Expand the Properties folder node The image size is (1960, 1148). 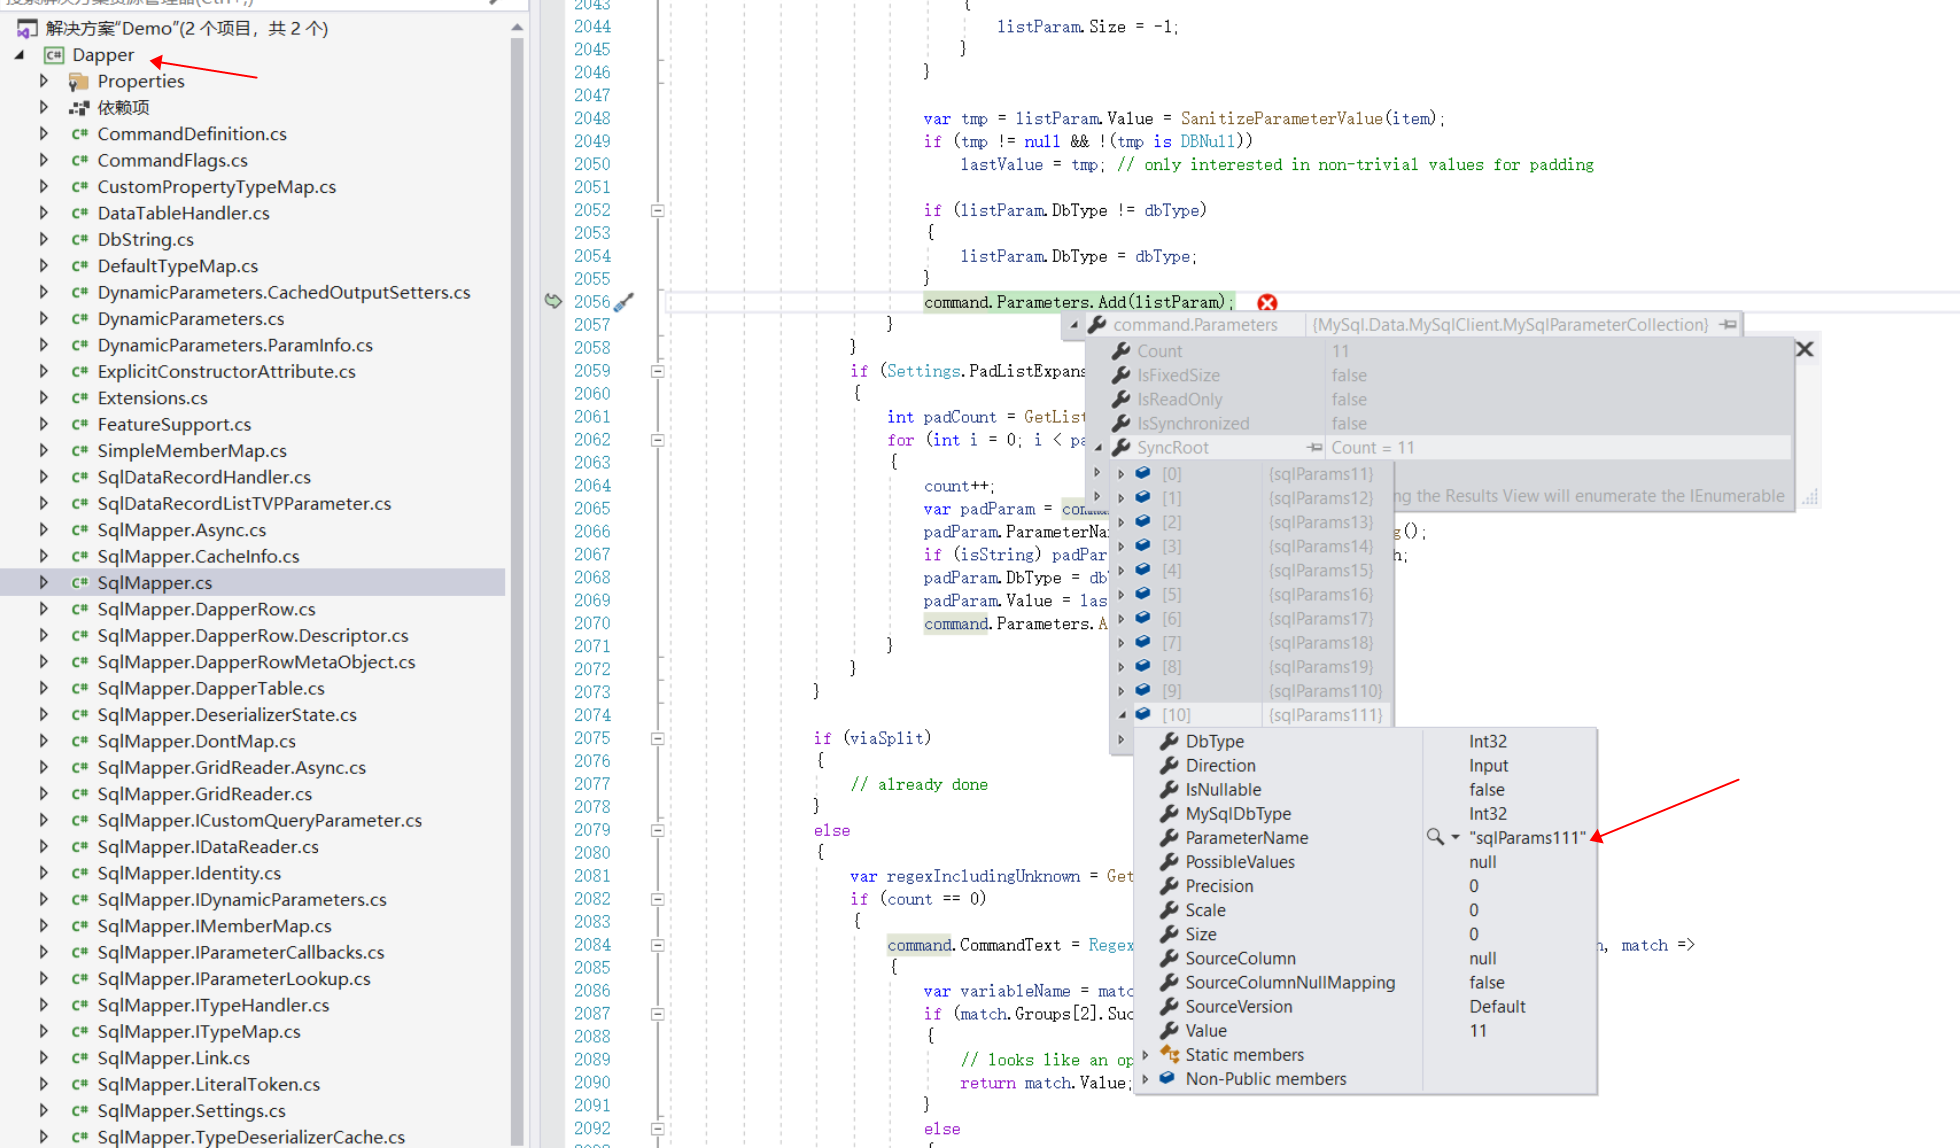point(44,81)
